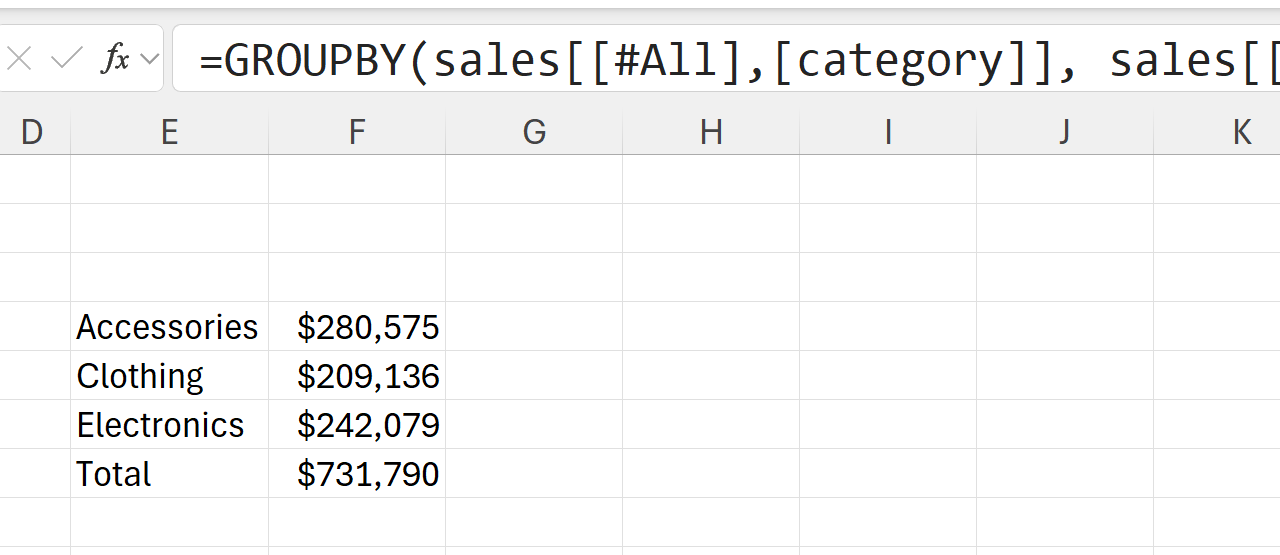Click the Electronics cell
This screenshot has width=1280, height=555.
(168, 425)
